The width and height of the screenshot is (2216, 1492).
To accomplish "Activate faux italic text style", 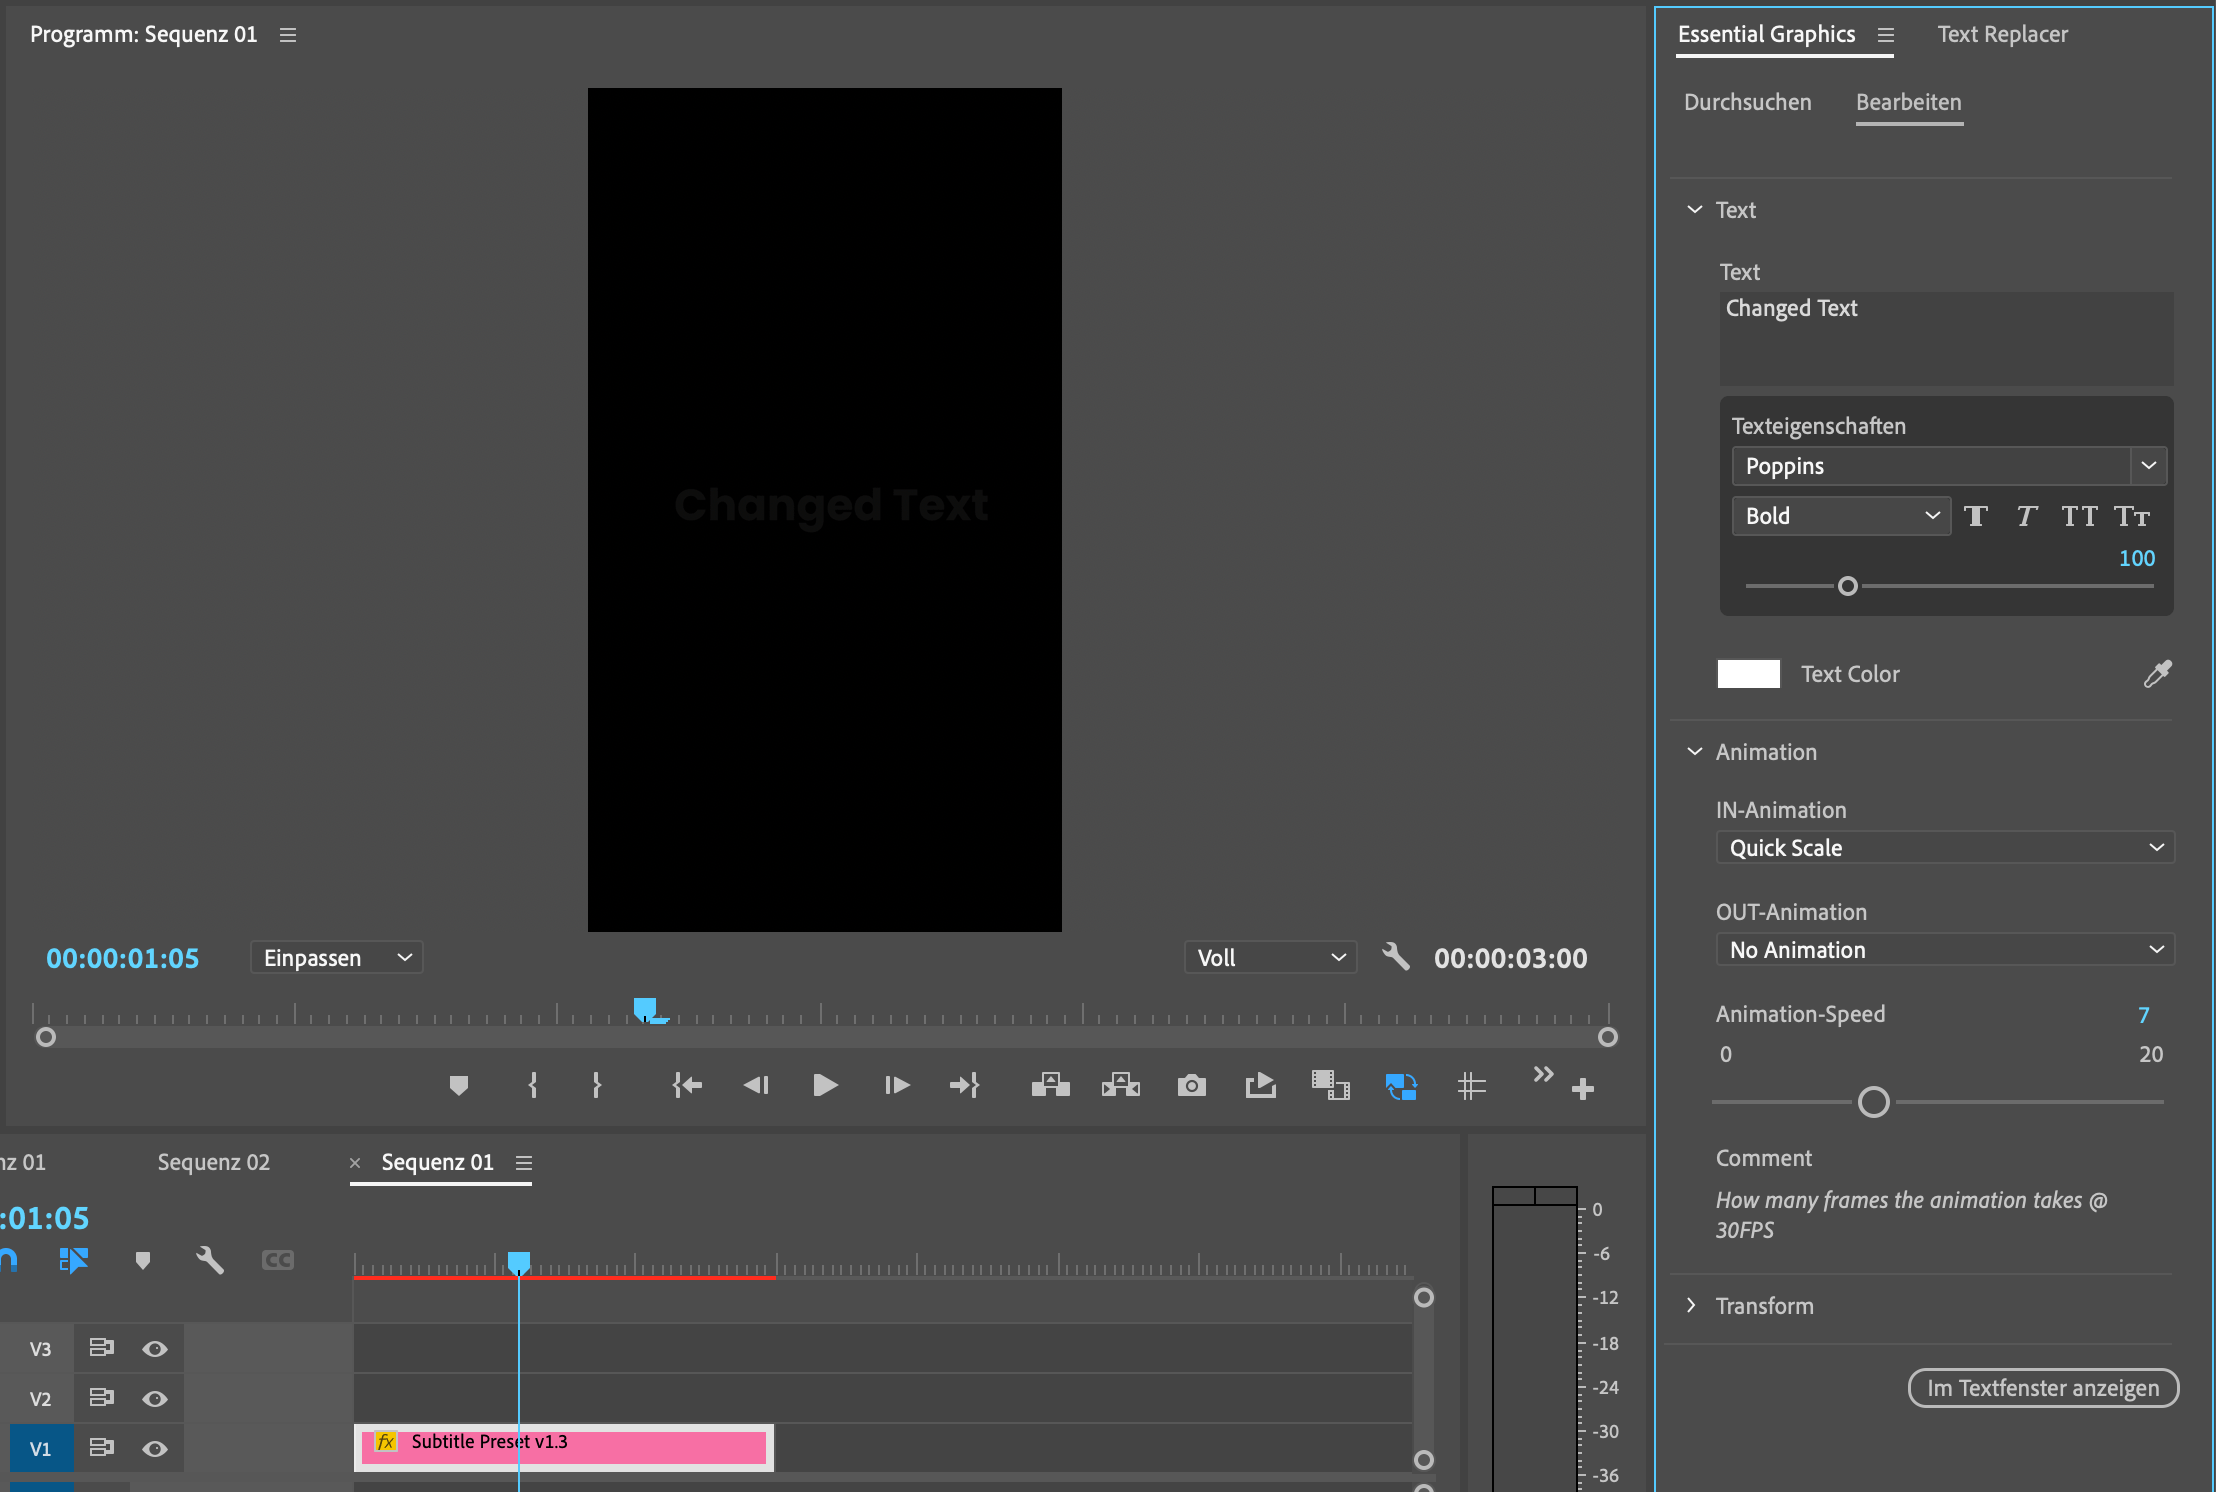I will tap(2027, 516).
